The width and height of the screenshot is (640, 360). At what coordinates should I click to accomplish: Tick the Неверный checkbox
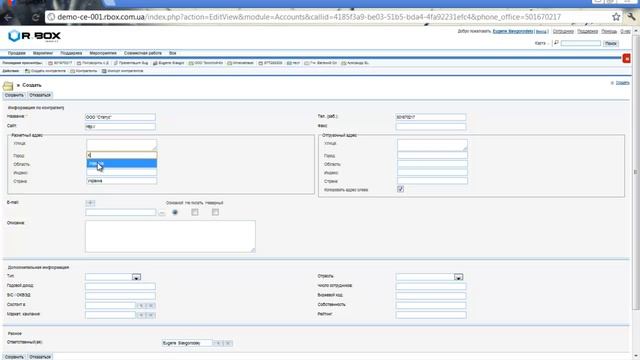pos(215,212)
